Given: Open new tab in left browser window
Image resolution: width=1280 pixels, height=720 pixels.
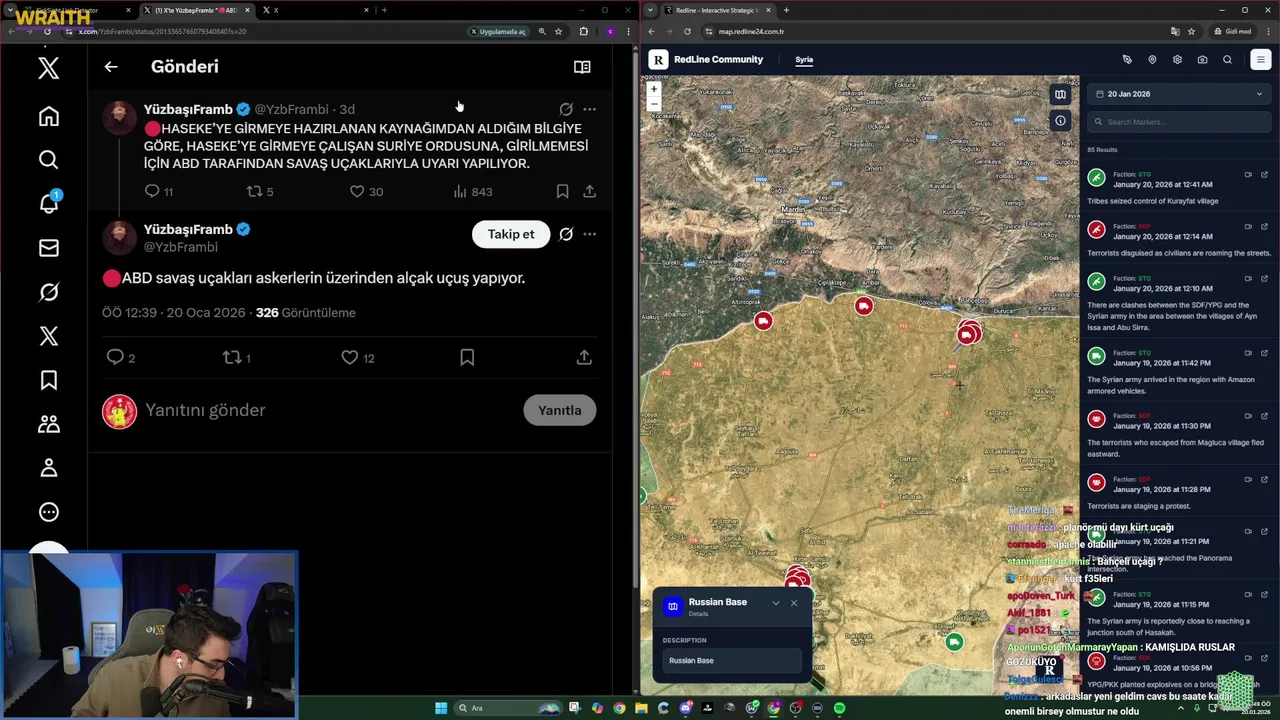Looking at the screenshot, I should click(x=384, y=10).
